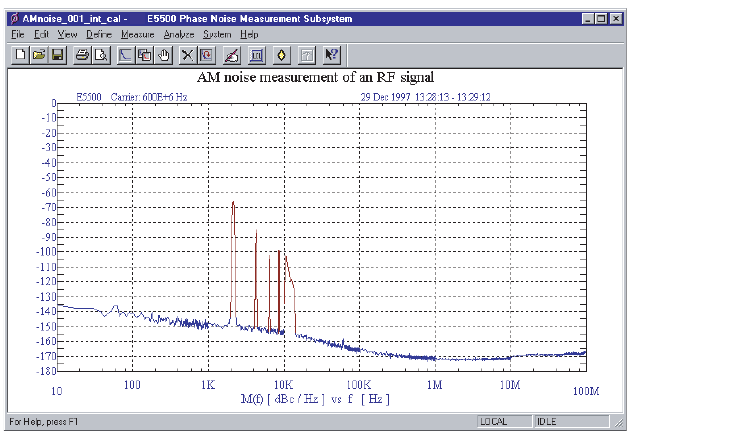Click the diamond-shaped toolbar icon
This screenshot has width=729, height=434.
(282, 55)
